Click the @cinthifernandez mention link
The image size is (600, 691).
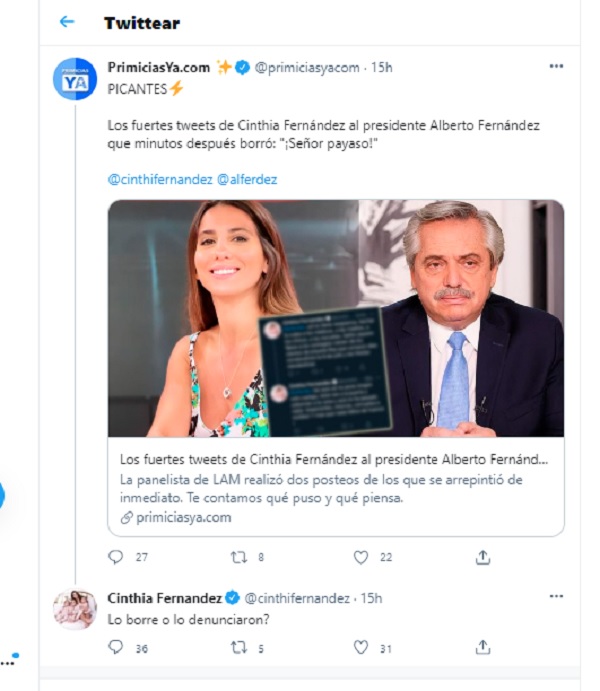158,179
